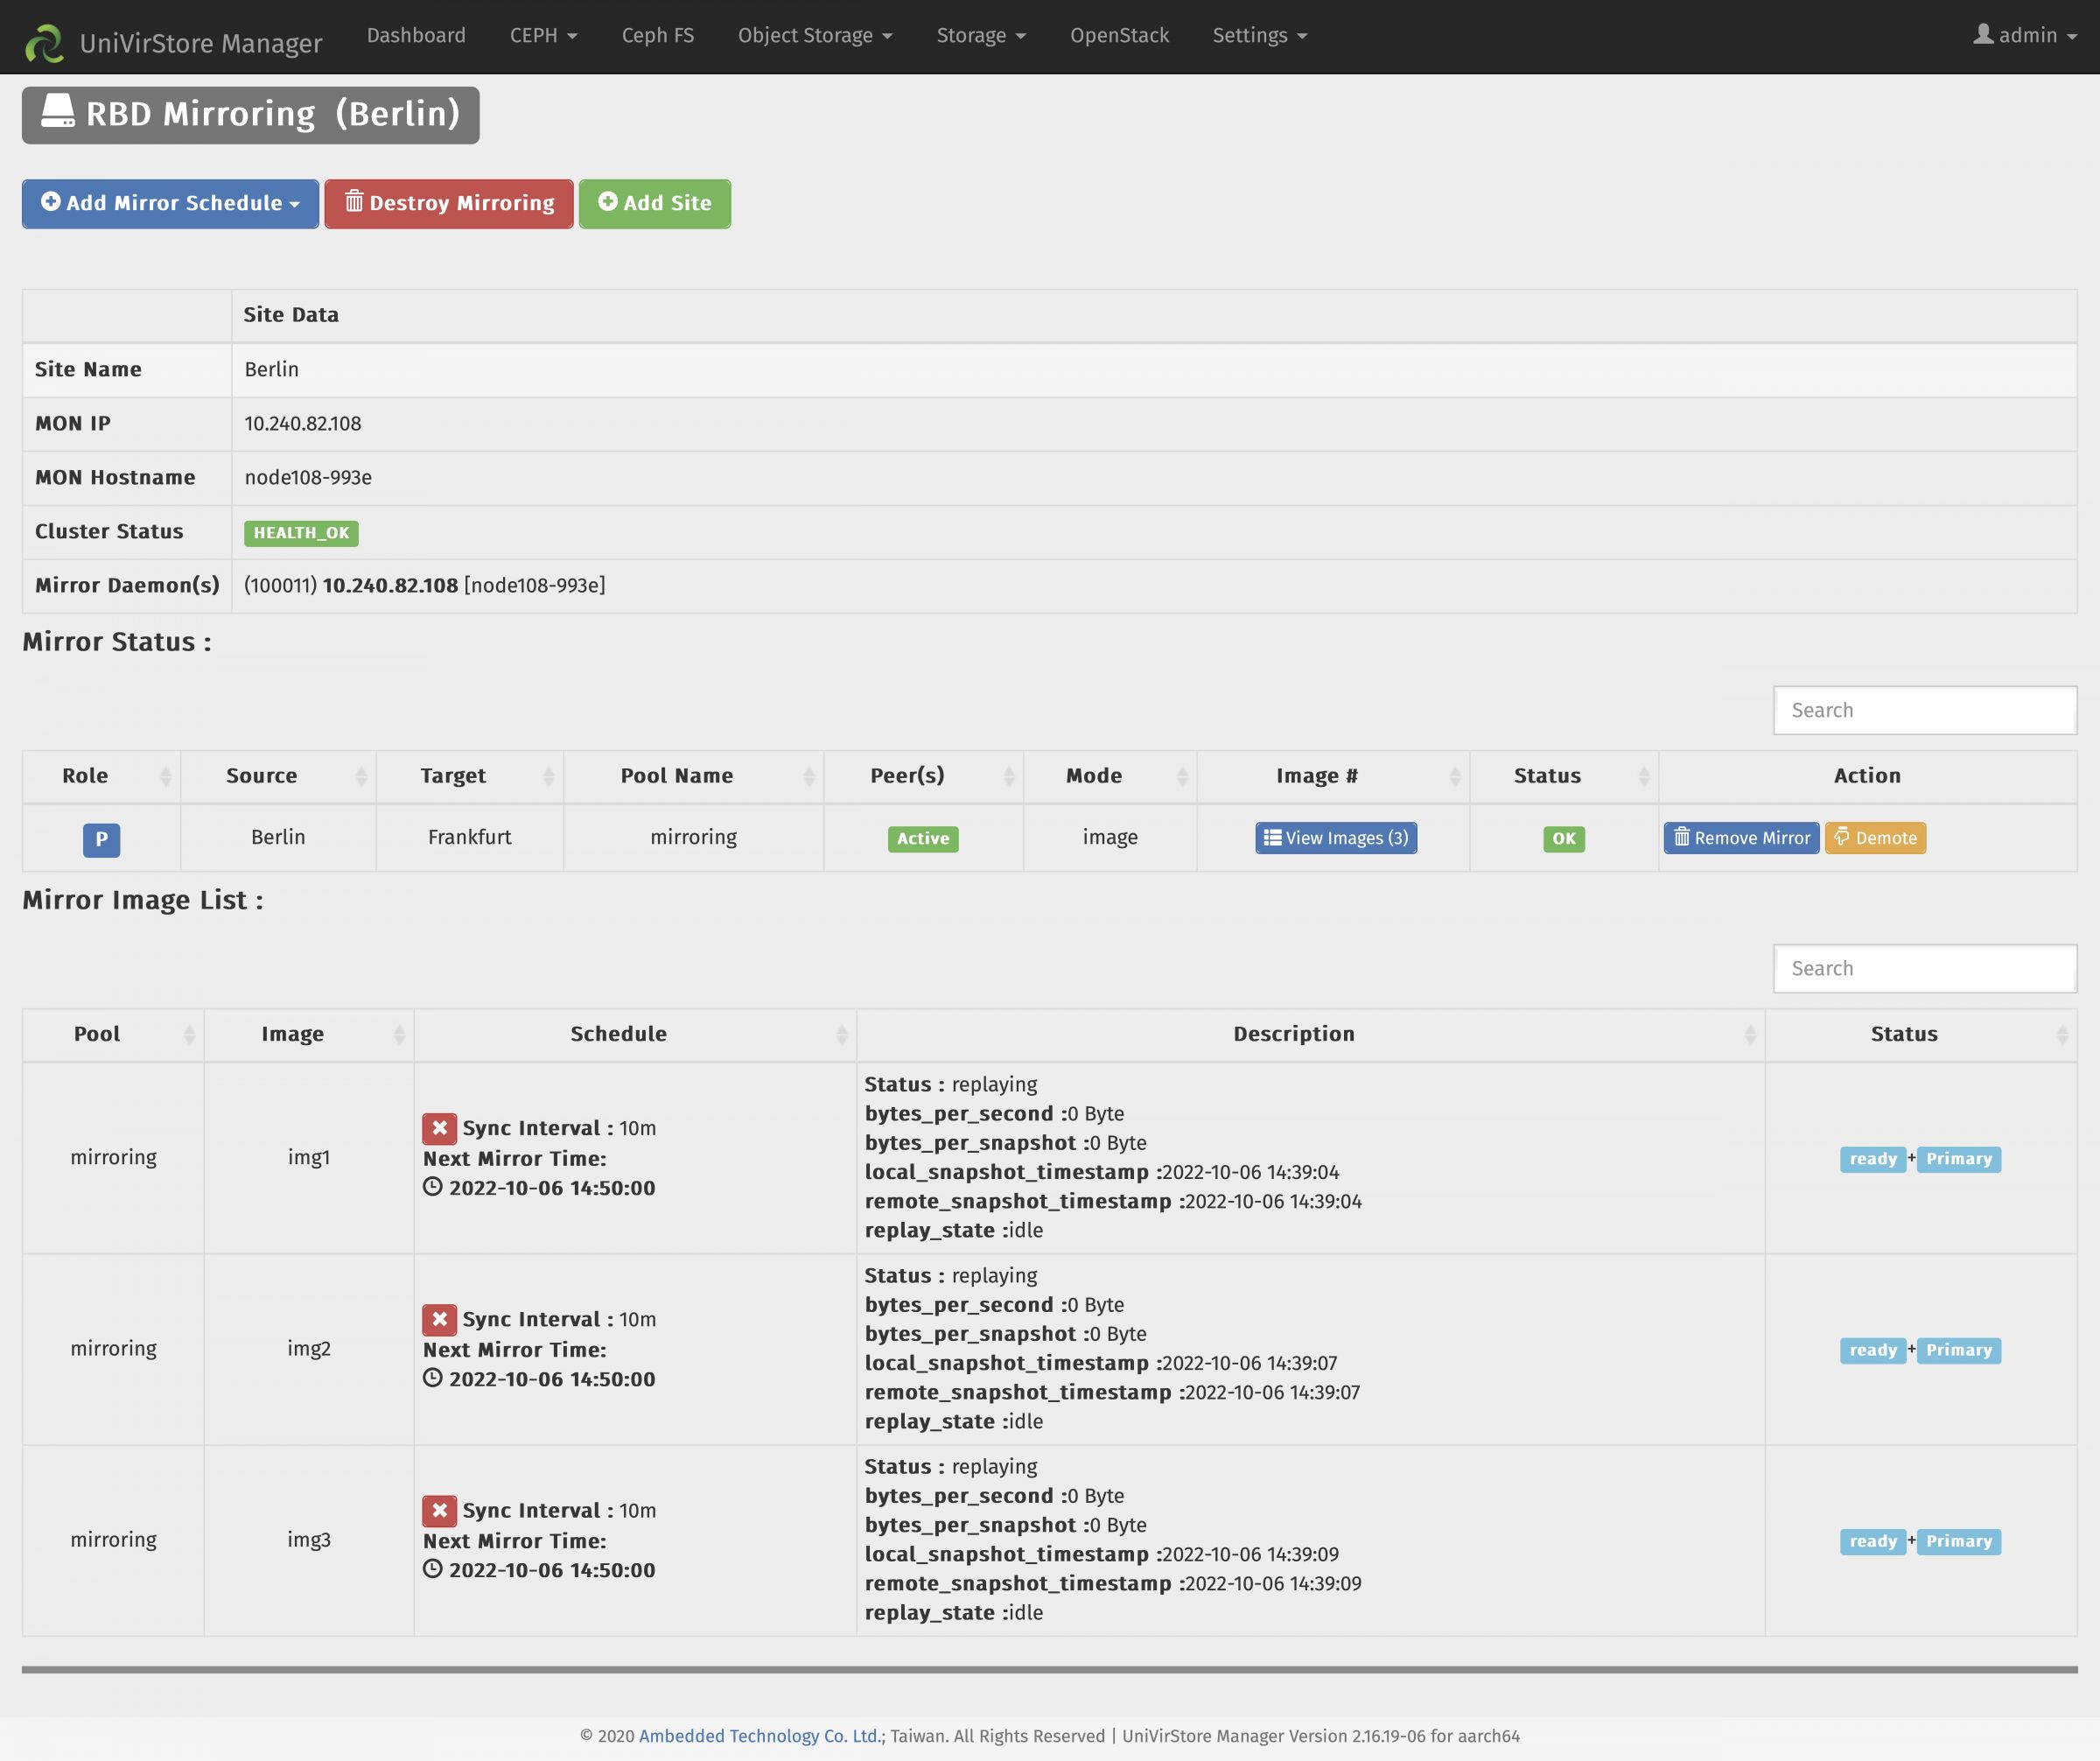Go to the Dashboard menu item
Image resolution: width=2100 pixels, height=1761 pixels.
coord(416,36)
